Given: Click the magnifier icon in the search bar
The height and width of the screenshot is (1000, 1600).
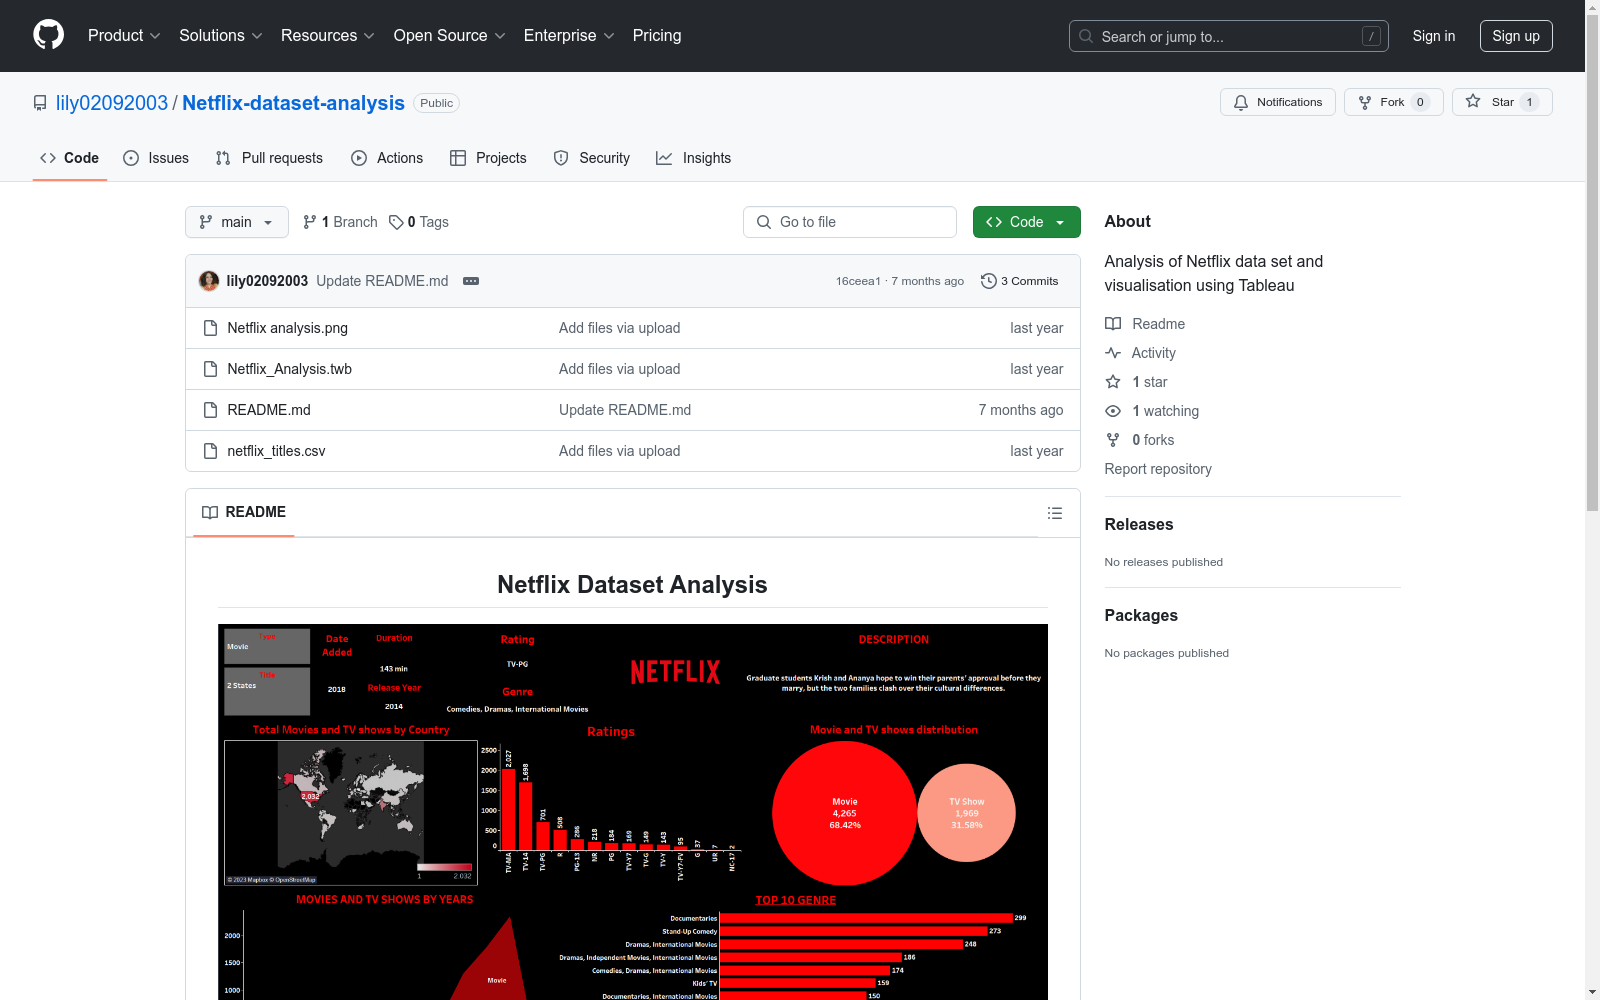Looking at the screenshot, I should (x=1086, y=36).
